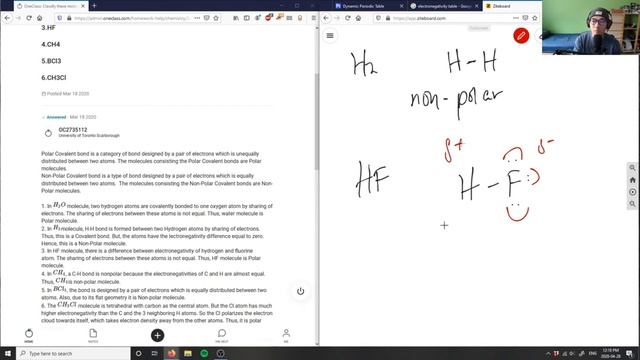Click the tracking protection shield in OneClass address bar
The image size is (640, 360).
(60, 18)
